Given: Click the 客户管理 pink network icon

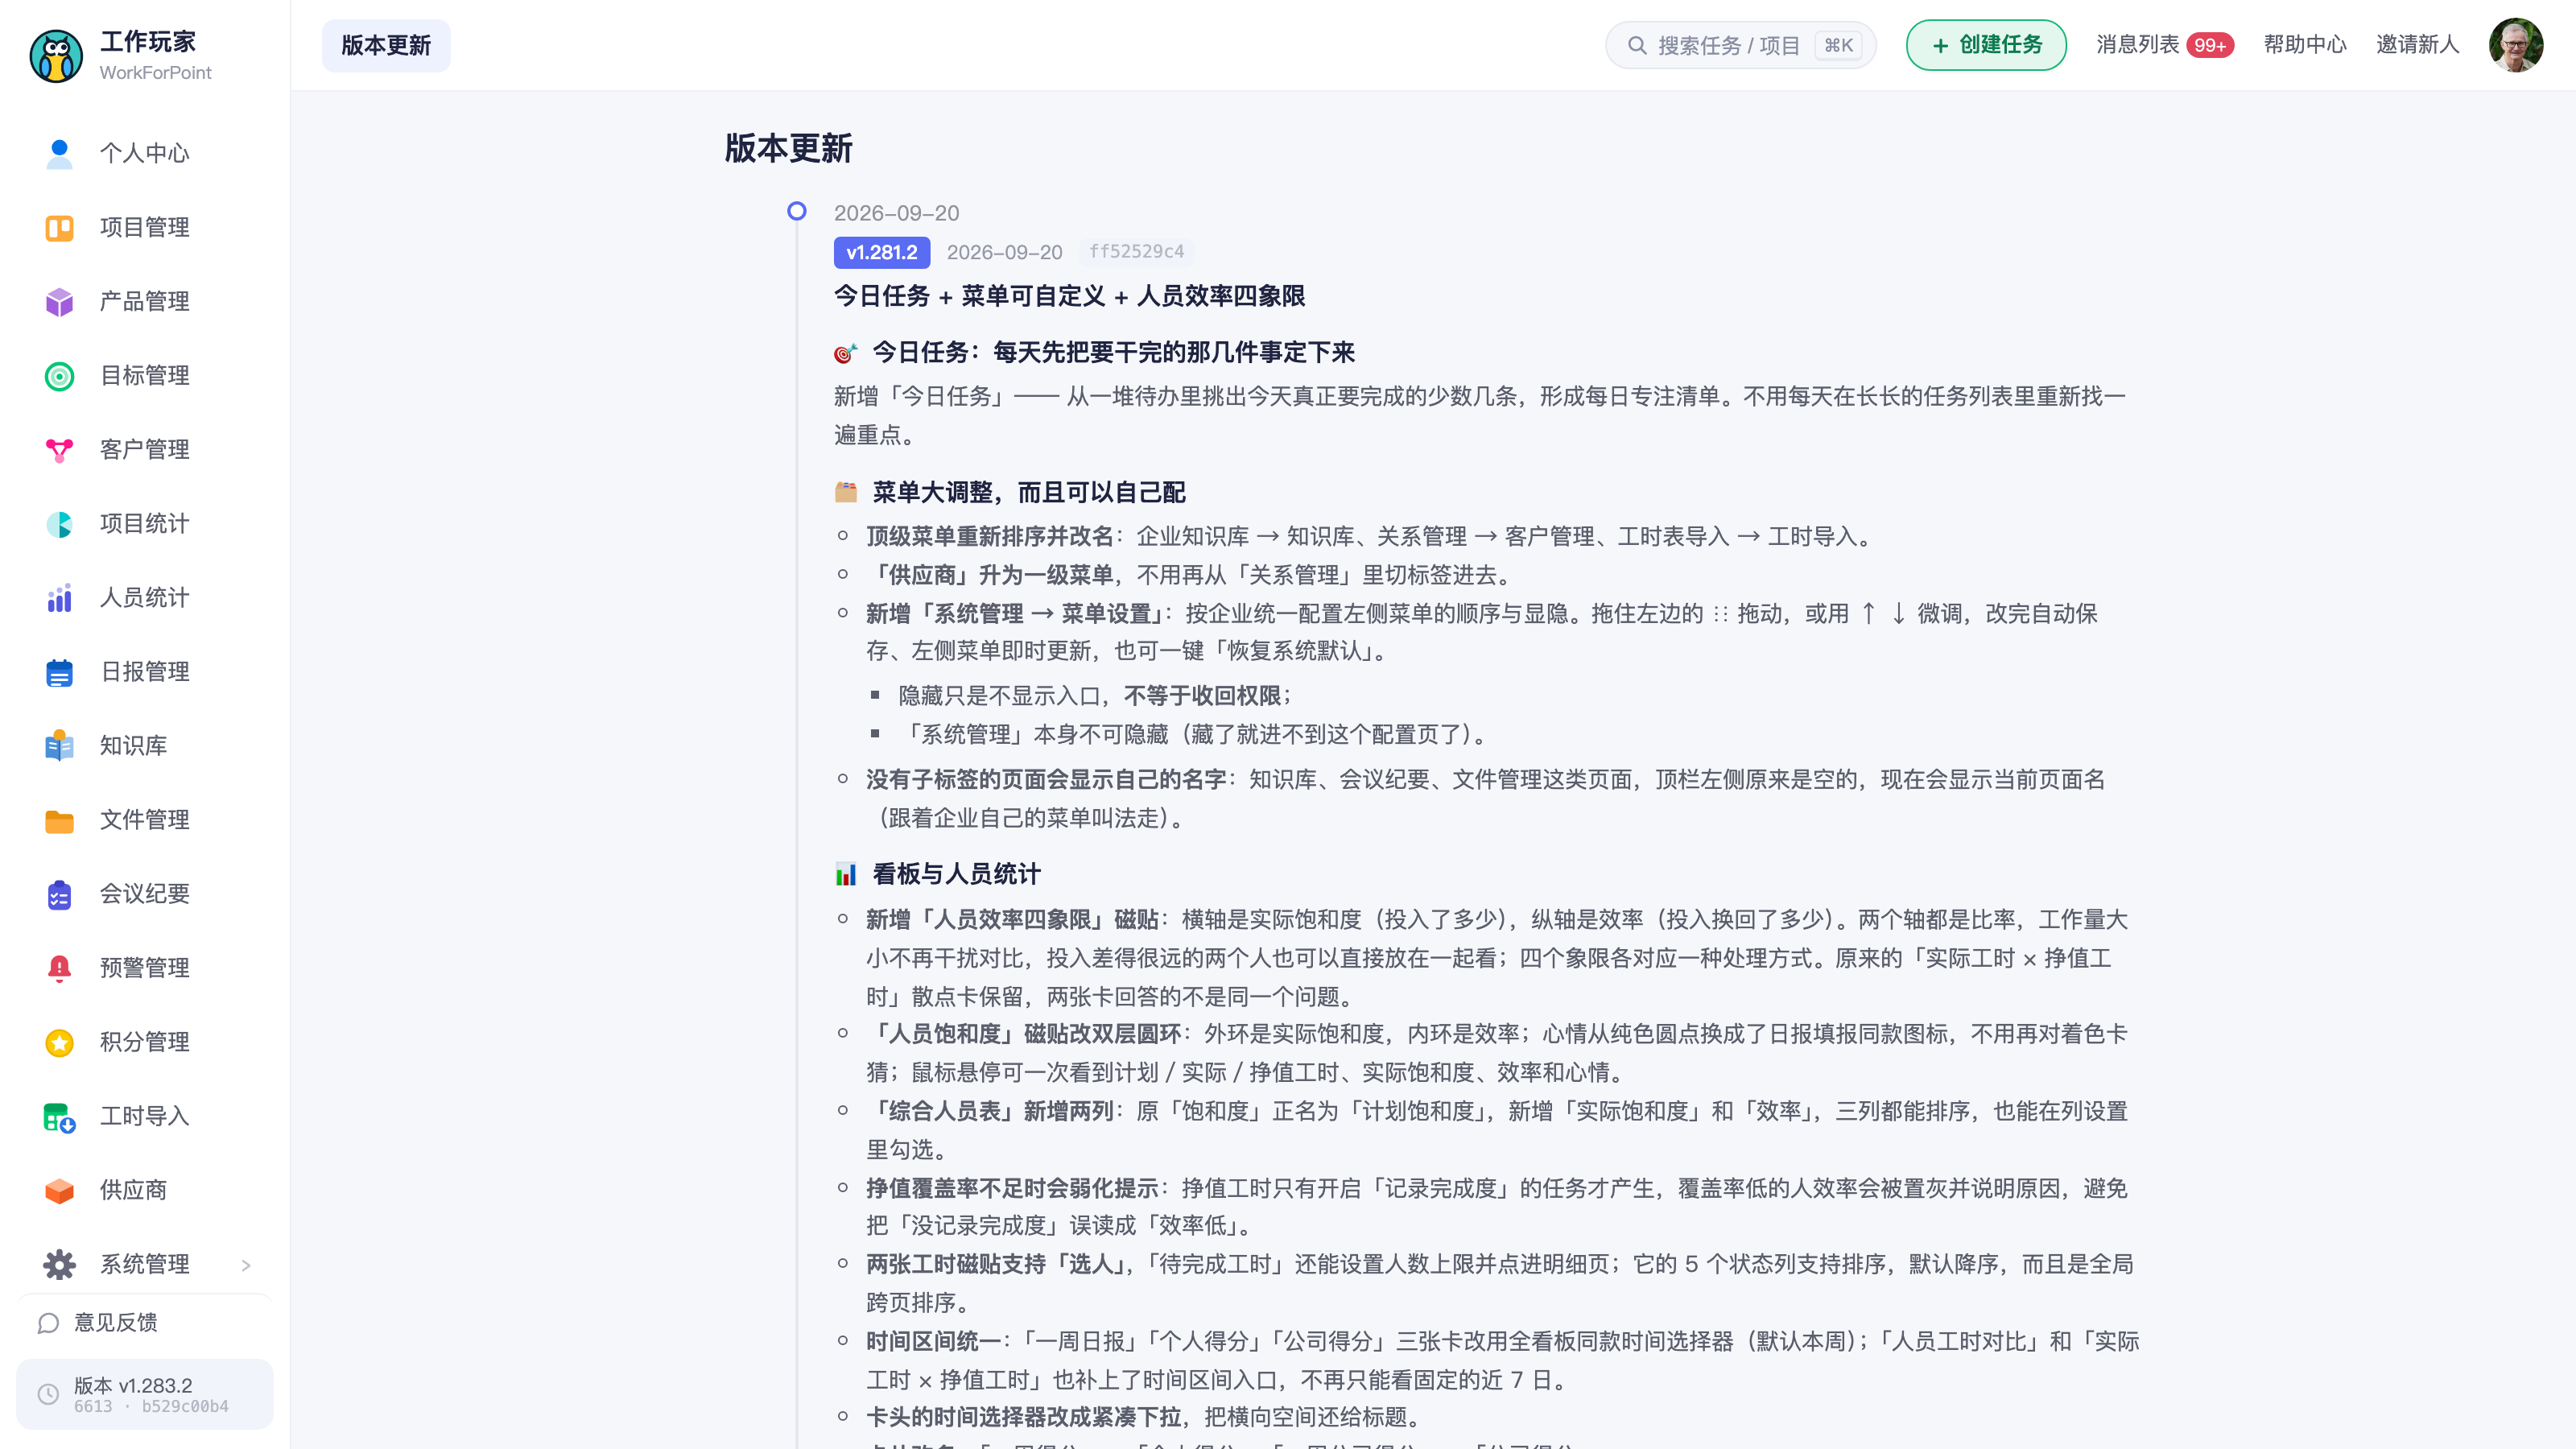Looking at the screenshot, I should tap(59, 449).
